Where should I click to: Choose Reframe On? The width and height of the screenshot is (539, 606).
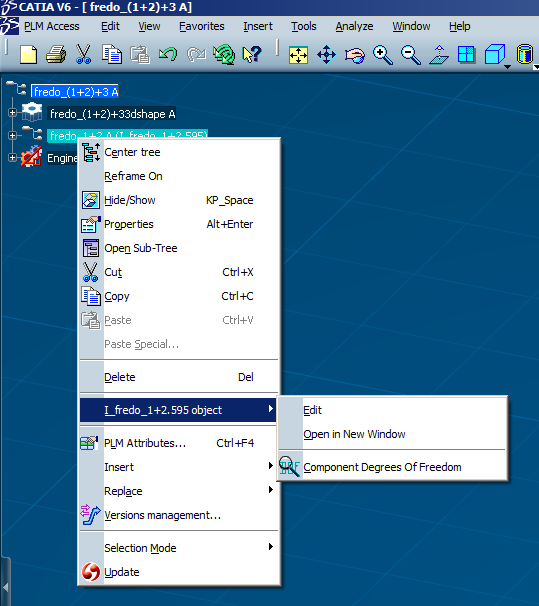pyautogui.click(x=178, y=176)
